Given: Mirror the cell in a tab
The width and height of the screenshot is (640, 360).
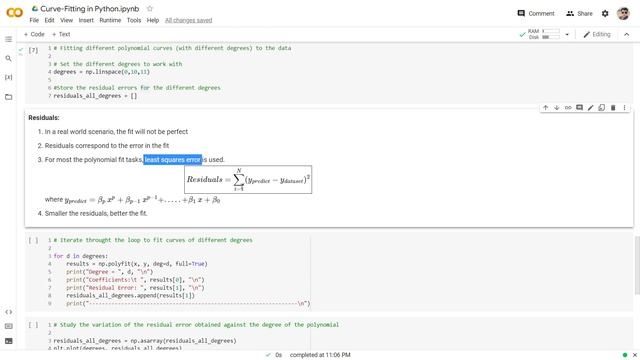Looking at the screenshot, I should (x=602, y=108).
